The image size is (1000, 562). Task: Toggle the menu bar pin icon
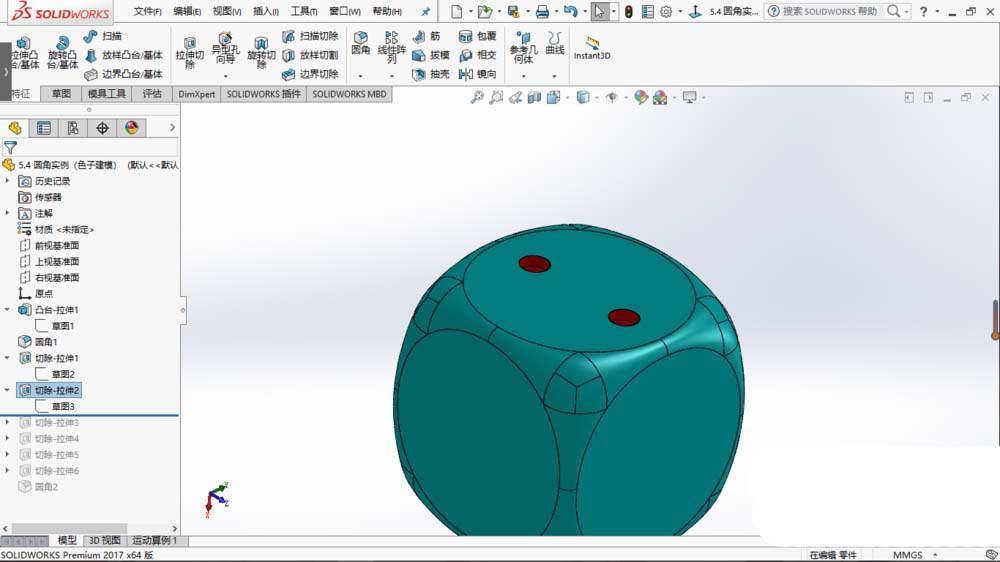click(426, 11)
